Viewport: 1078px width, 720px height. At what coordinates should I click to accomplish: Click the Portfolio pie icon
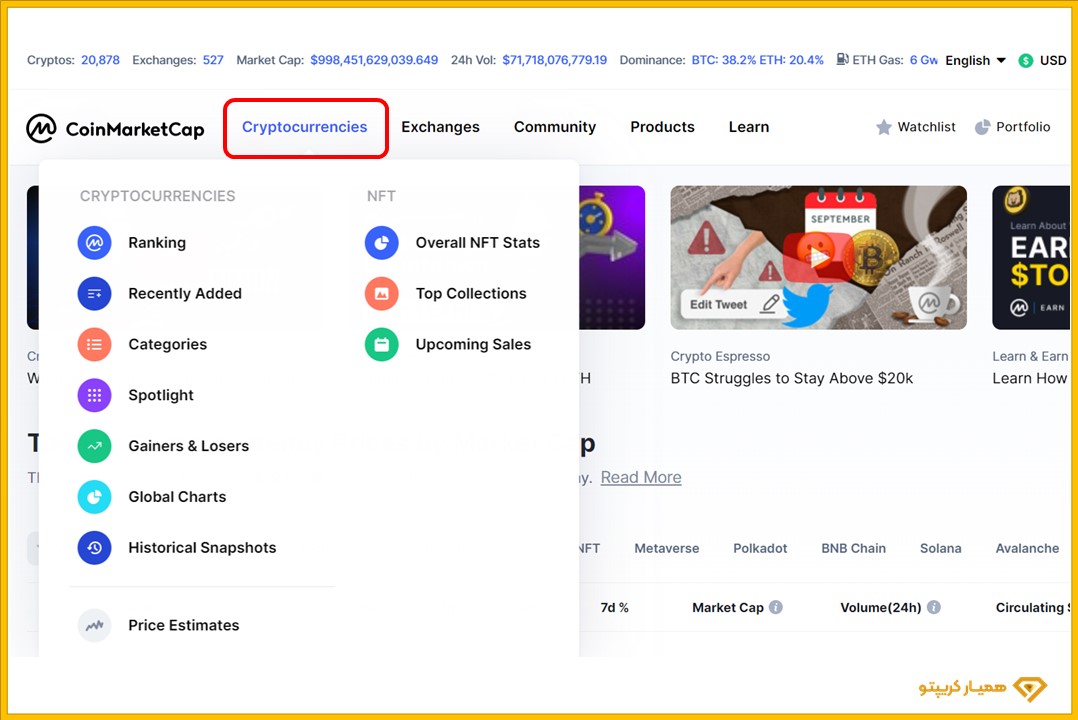pyautogui.click(x=982, y=127)
